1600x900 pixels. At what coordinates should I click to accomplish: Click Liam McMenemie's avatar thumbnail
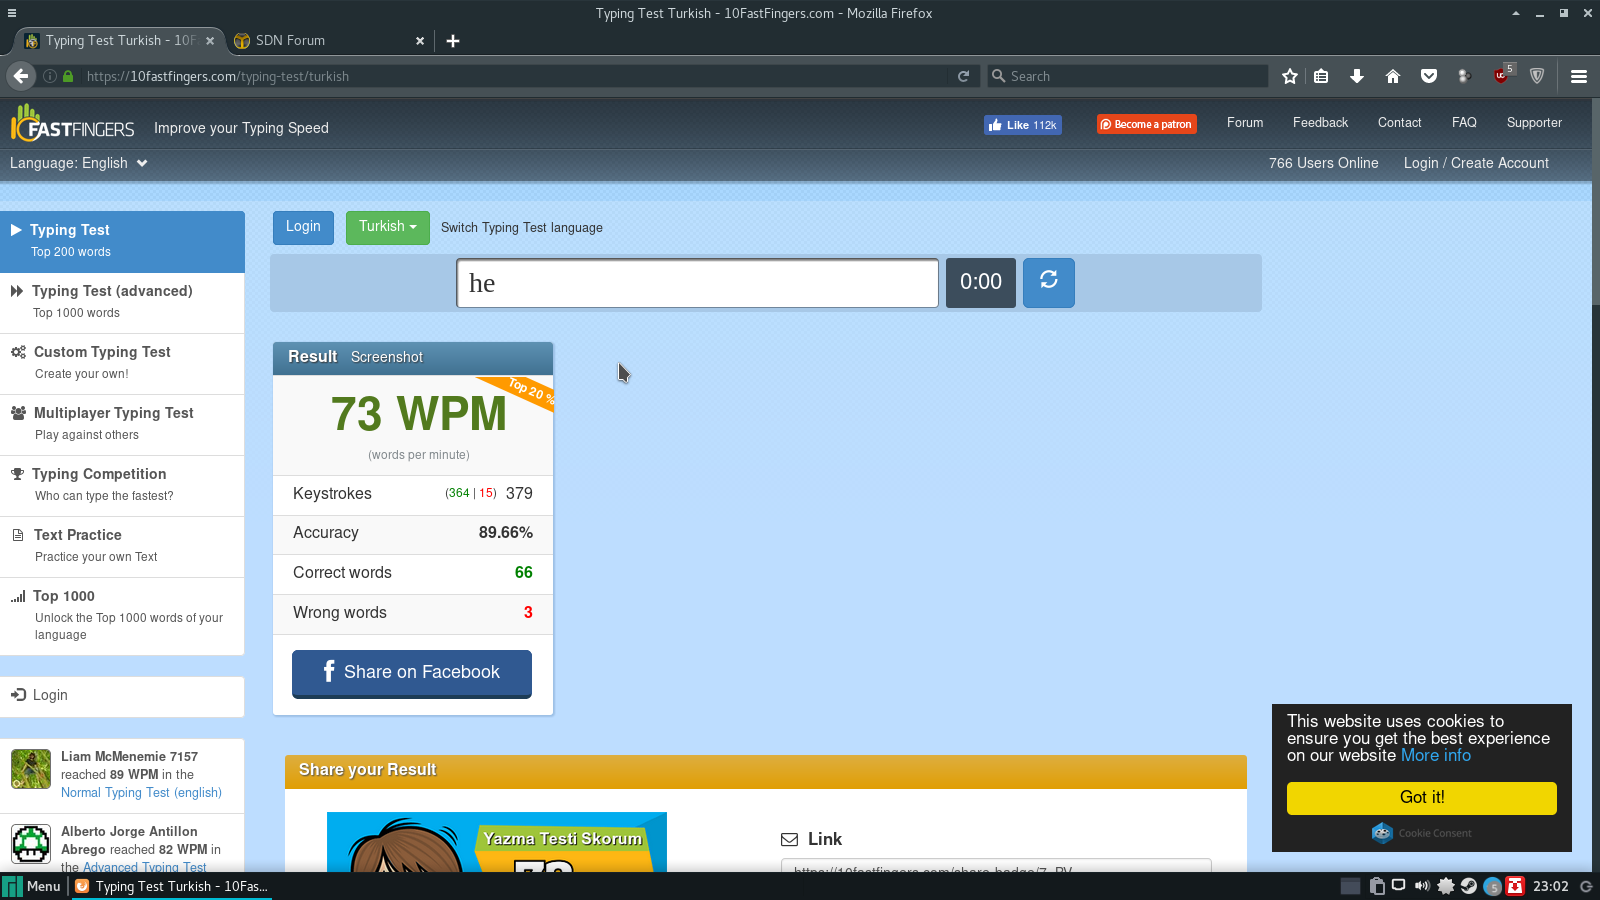click(31, 769)
